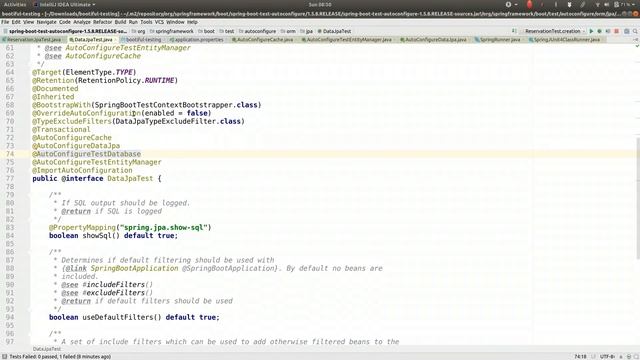Switch to bootiful-testing editor tab

[x=143, y=40]
